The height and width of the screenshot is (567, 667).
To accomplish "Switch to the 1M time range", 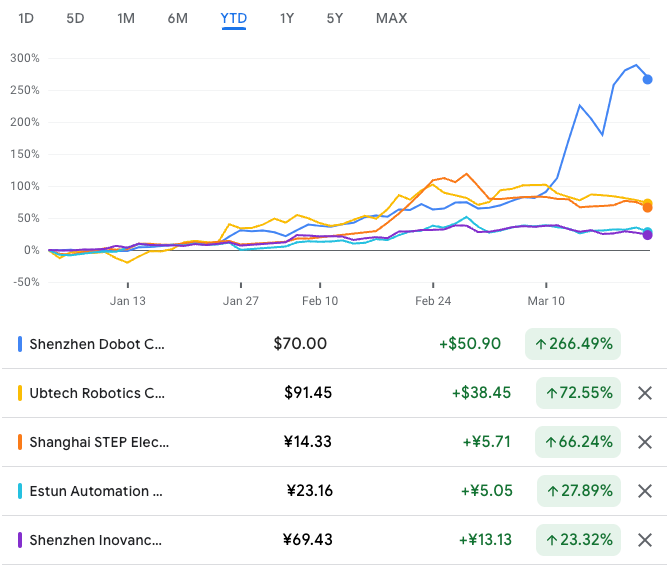I will [x=126, y=18].
